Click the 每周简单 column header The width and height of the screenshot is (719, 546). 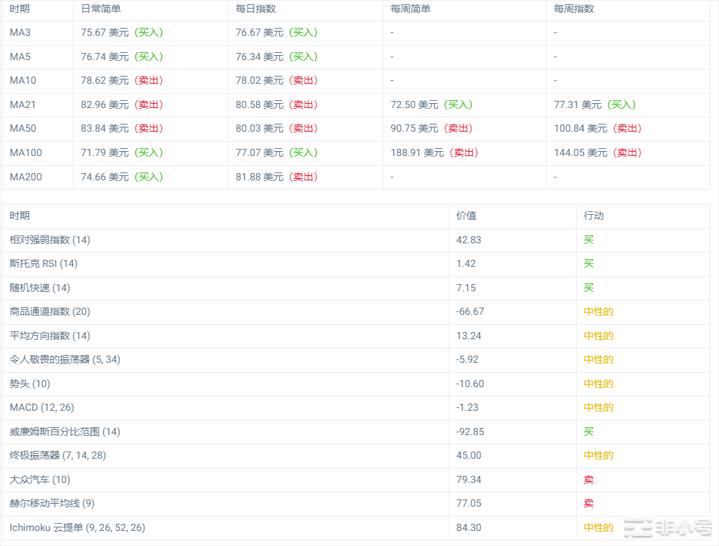tap(410, 9)
